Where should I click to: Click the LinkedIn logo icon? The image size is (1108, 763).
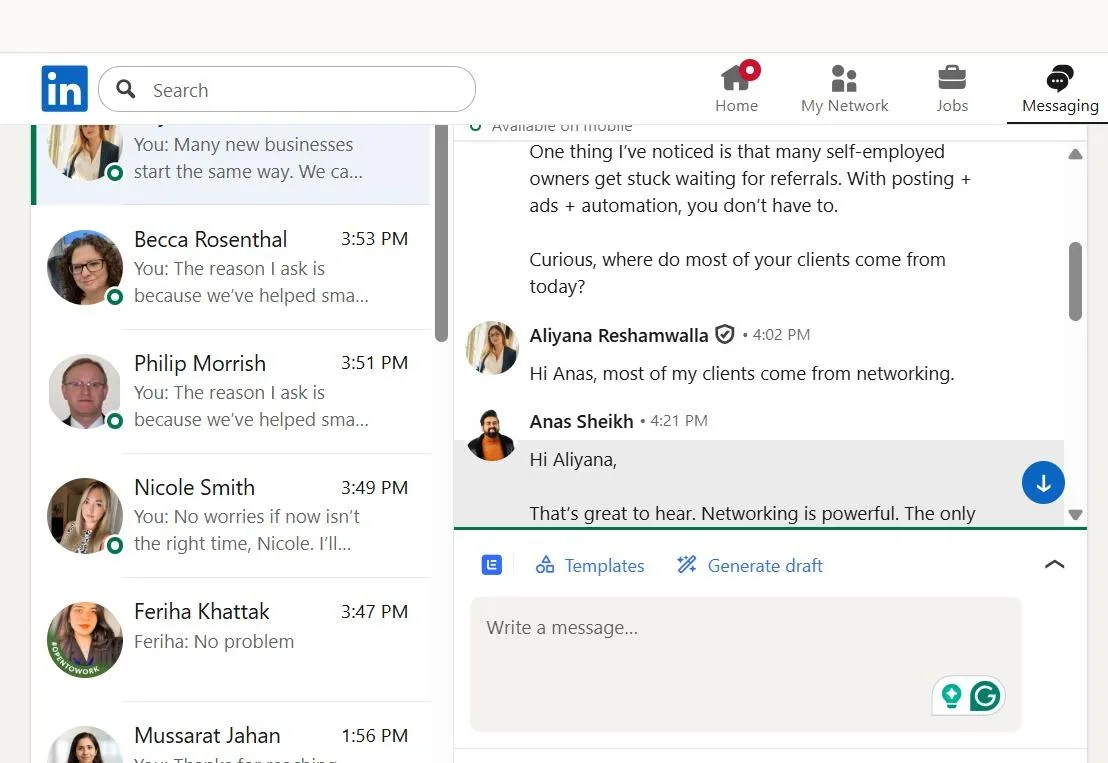[x=64, y=88]
